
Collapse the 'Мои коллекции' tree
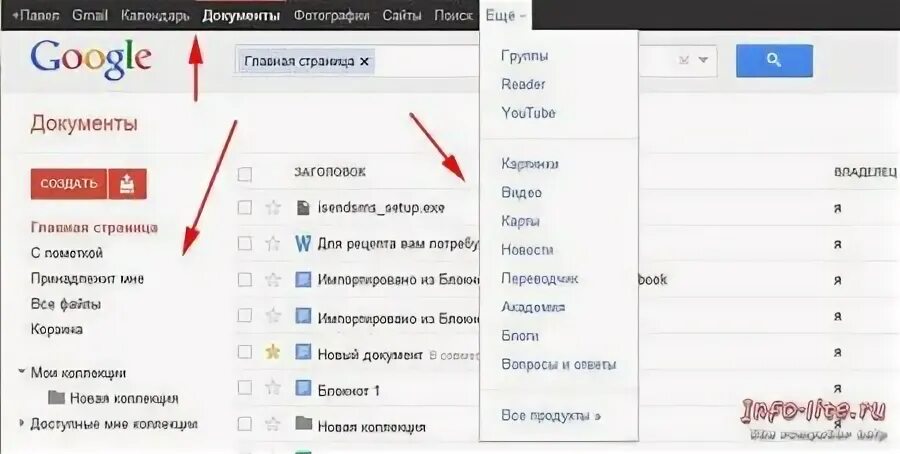[x=22, y=372]
